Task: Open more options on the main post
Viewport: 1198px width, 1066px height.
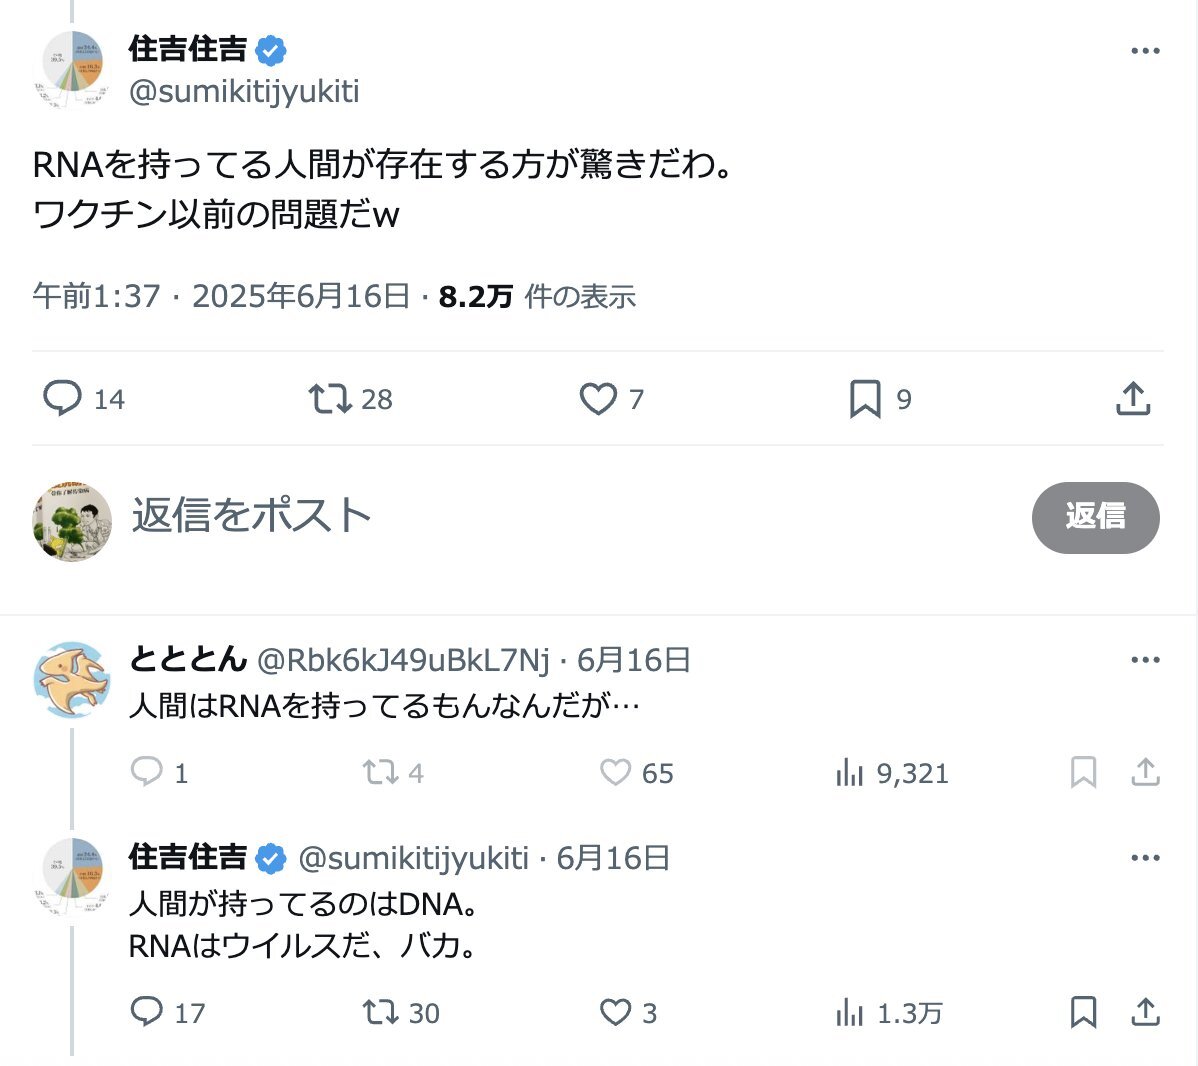Action: pyautogui.click(x=1144, y=51)
